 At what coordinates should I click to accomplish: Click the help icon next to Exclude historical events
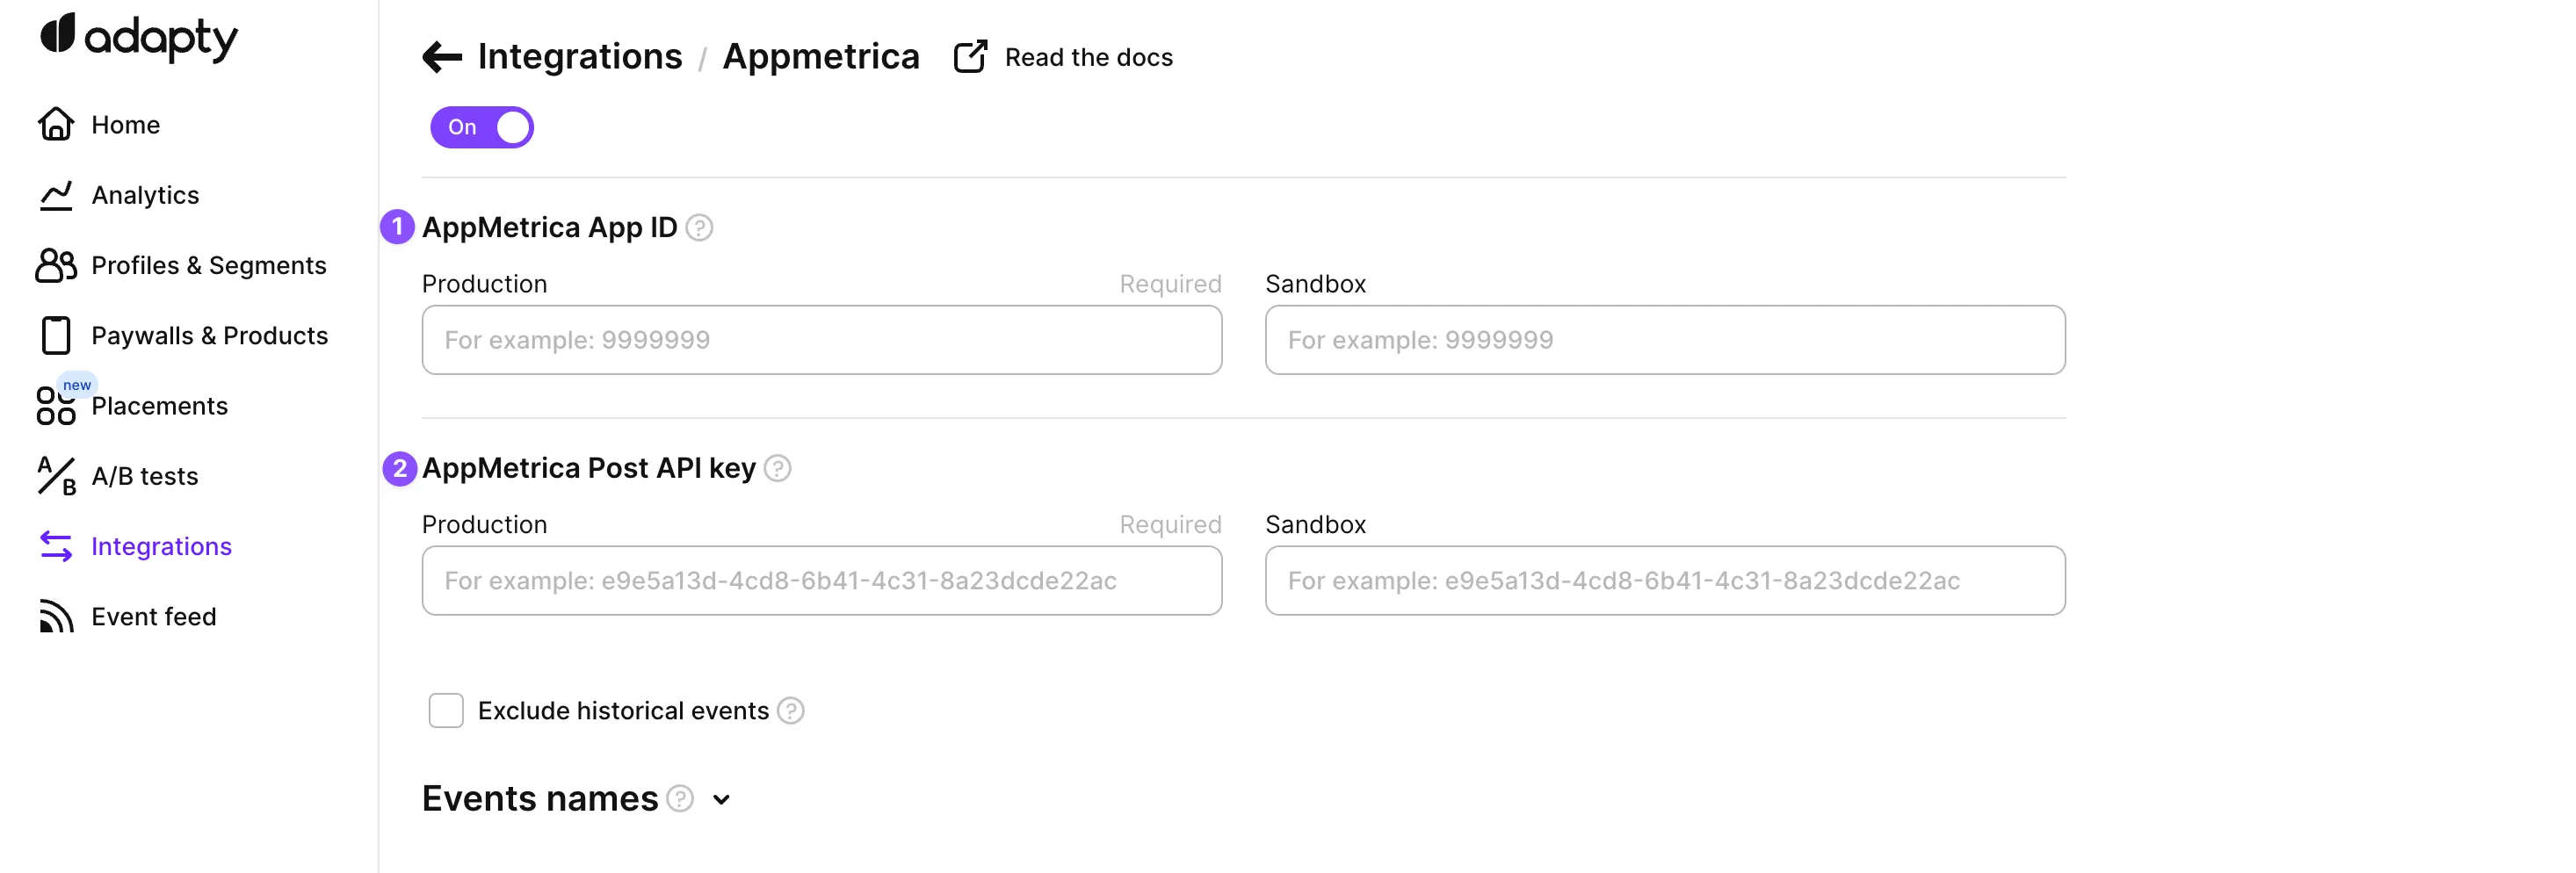coord(791,711)
